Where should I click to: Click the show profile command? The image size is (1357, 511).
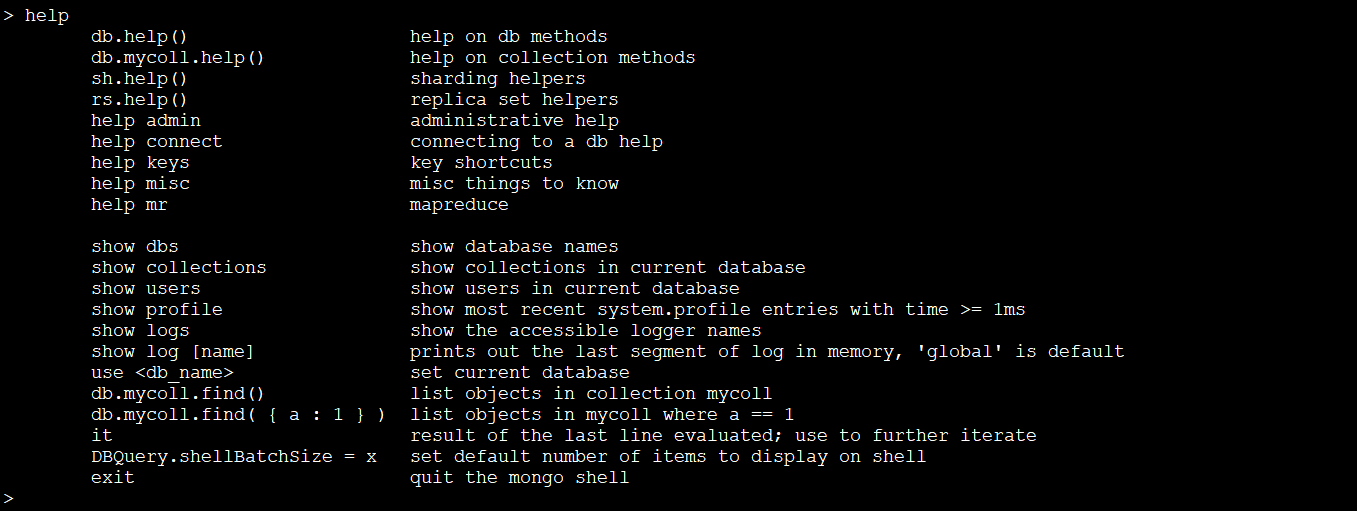pyautogui.click(x=157, y=309)
